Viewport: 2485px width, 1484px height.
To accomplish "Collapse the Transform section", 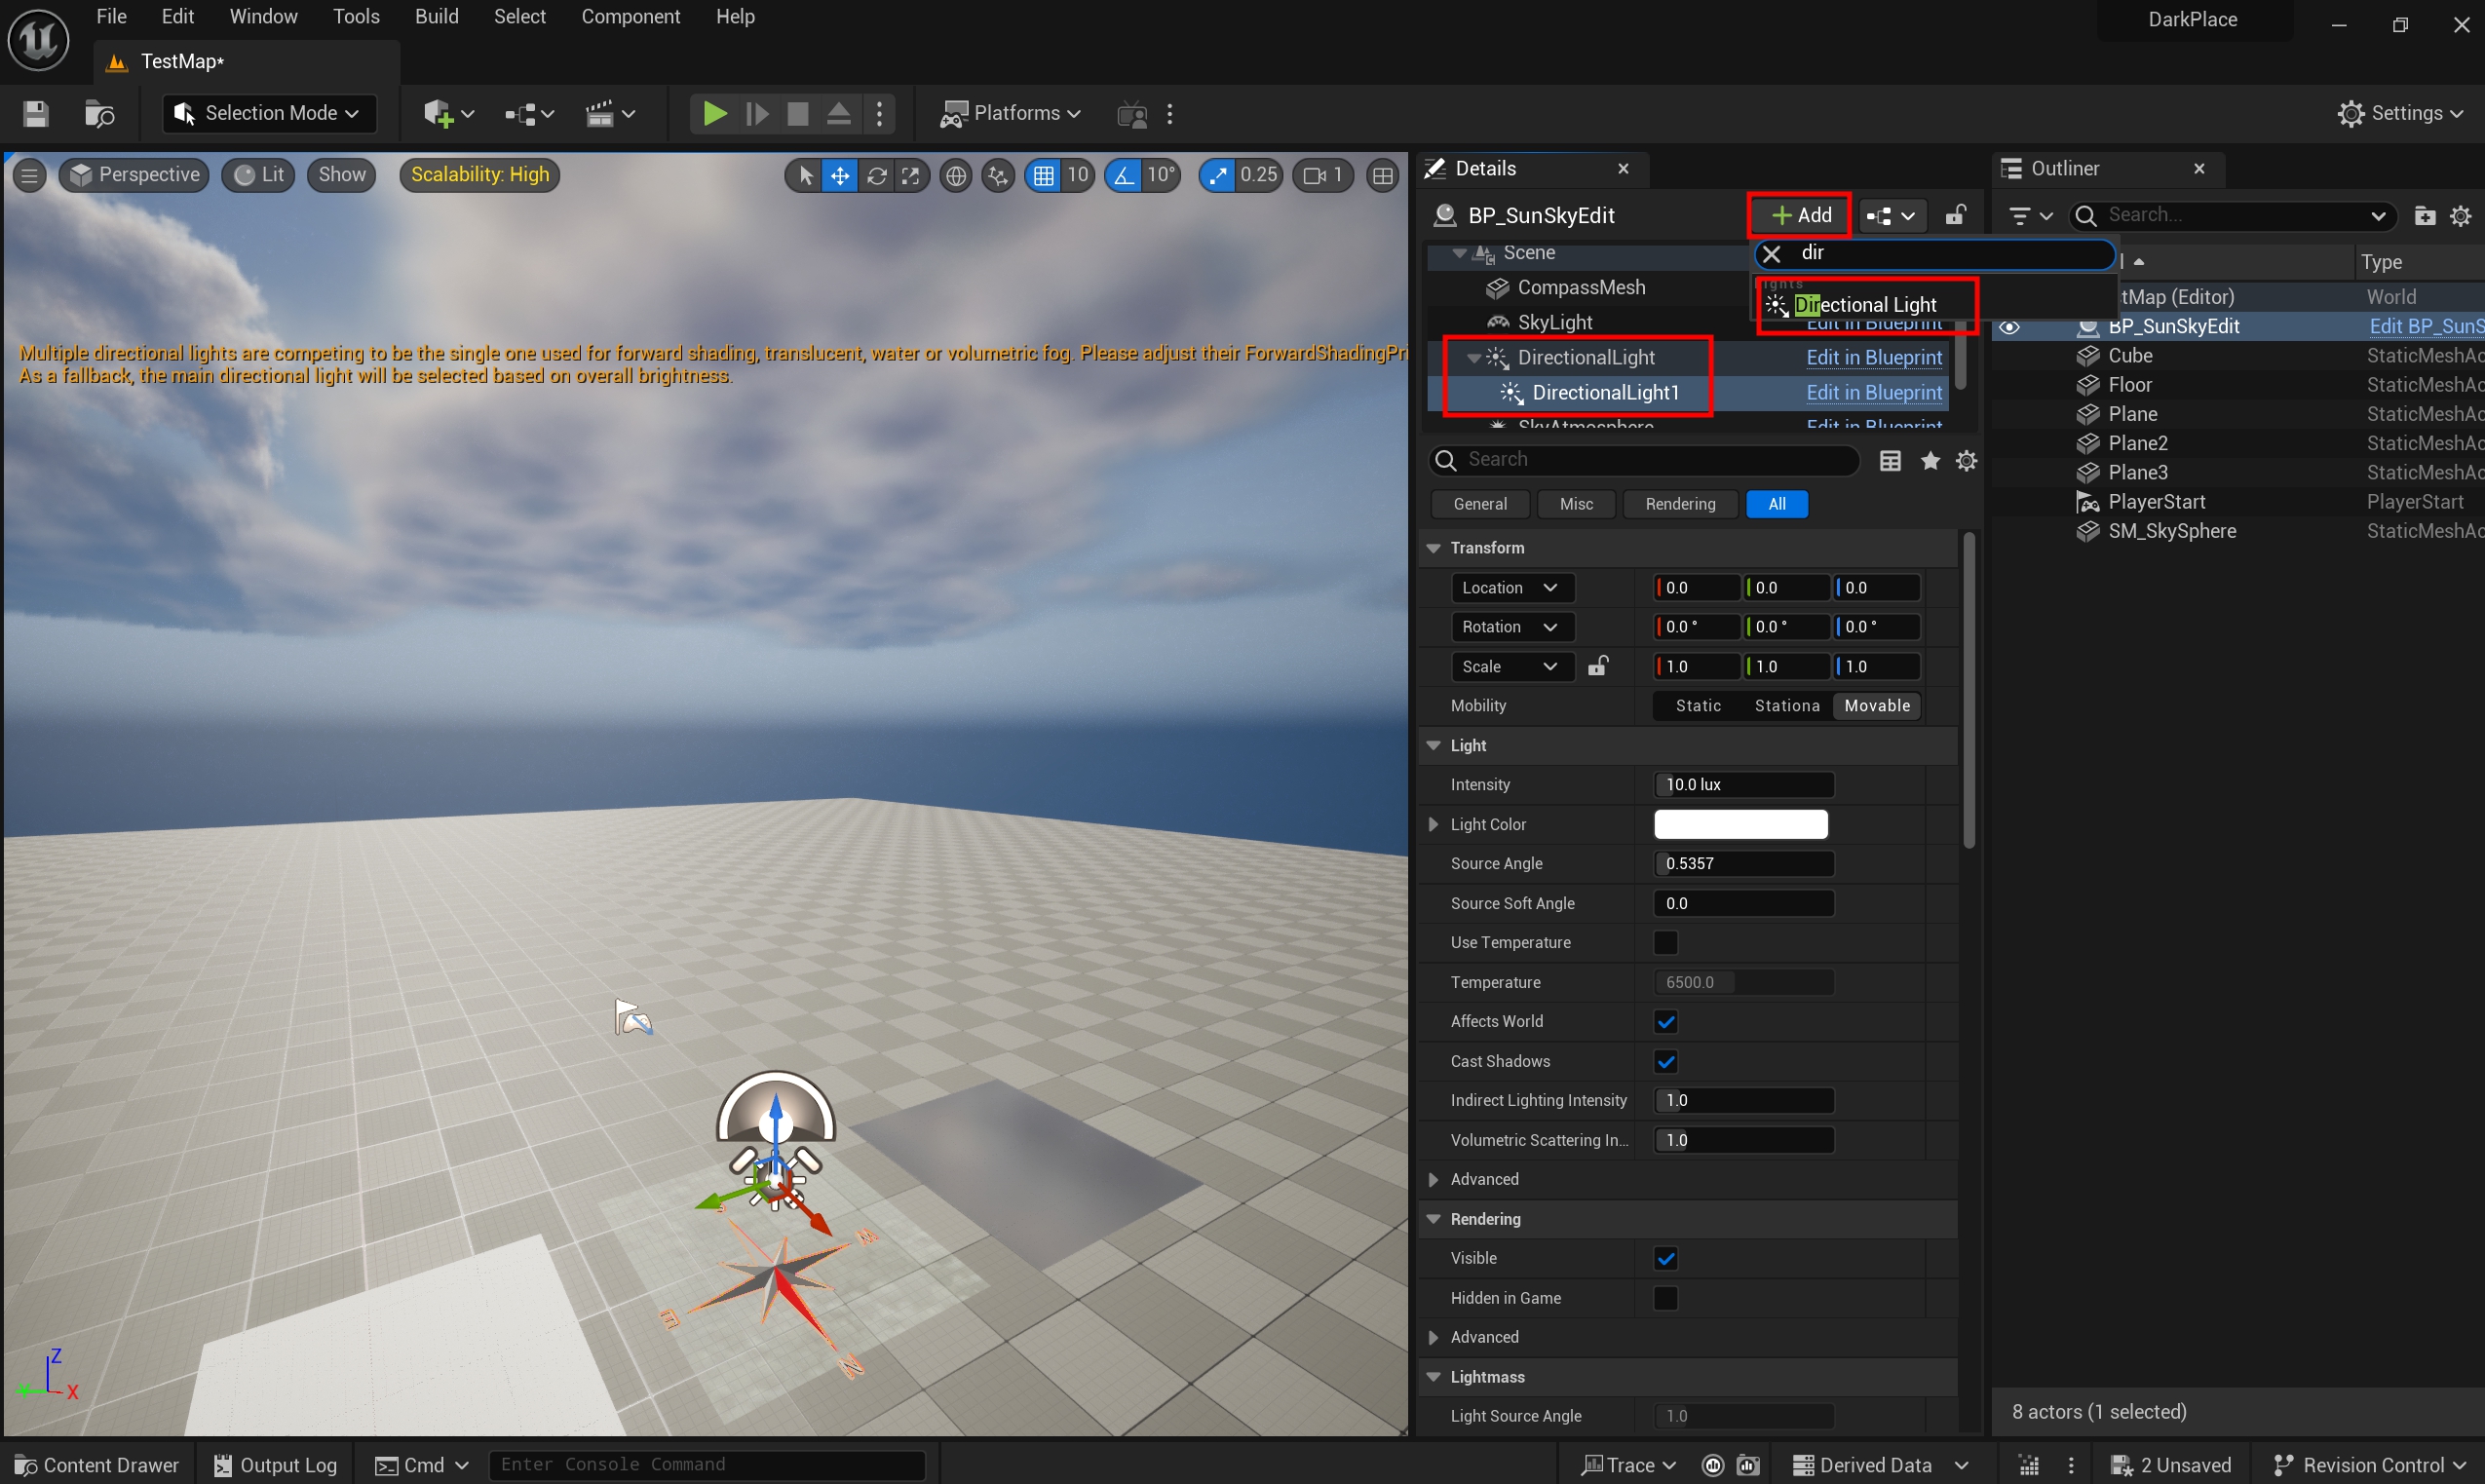I will [x=1433, y=548].
